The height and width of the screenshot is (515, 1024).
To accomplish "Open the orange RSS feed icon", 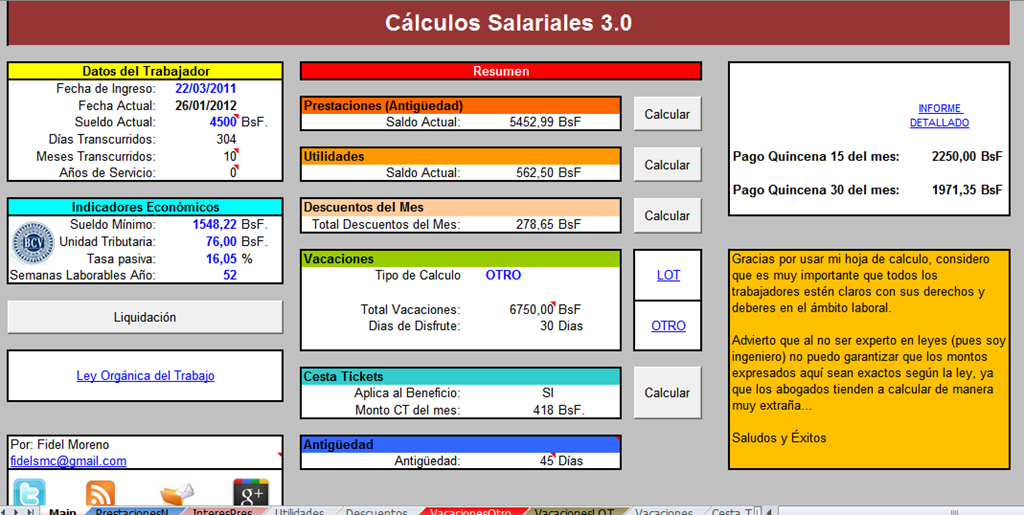I will [x=100, y=494].
